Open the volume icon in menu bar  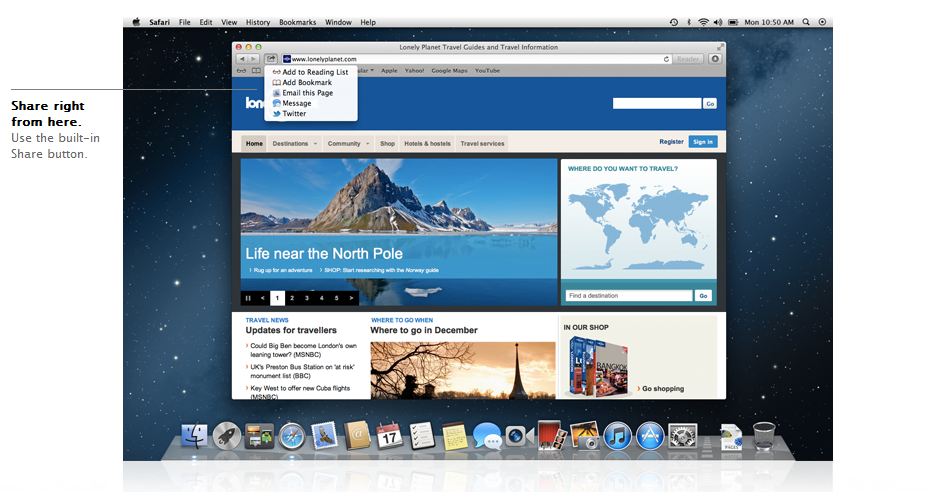point(718,22)
